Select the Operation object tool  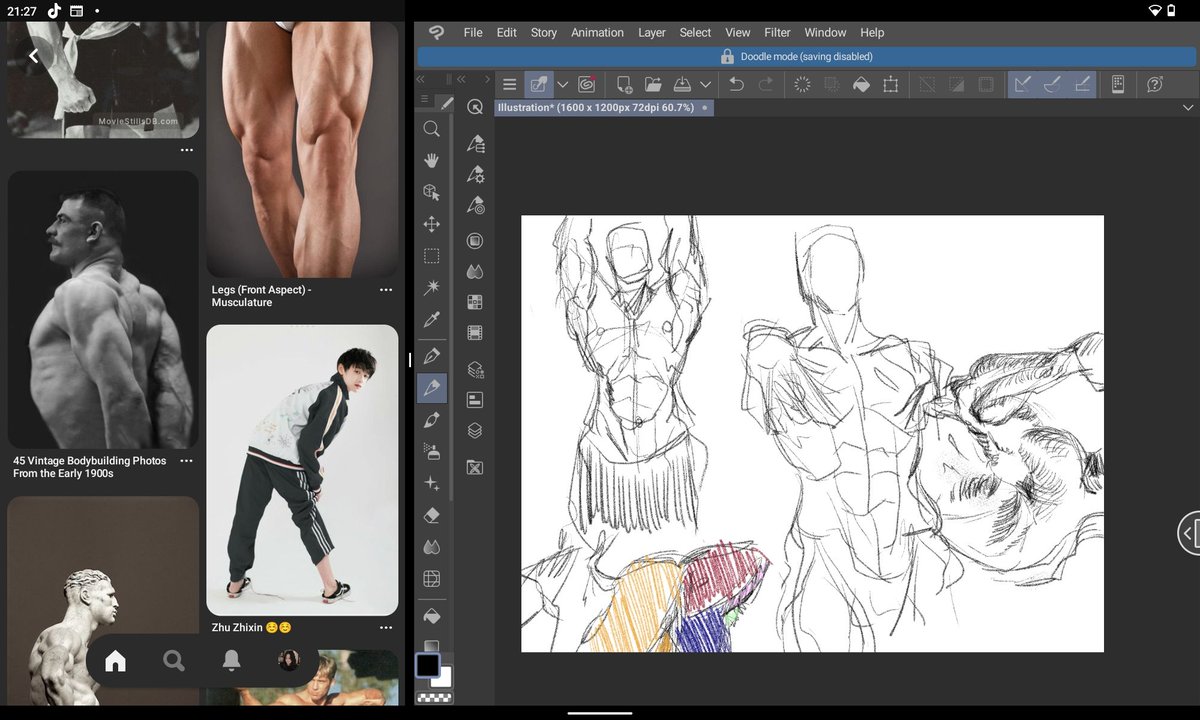click(432, 193)
